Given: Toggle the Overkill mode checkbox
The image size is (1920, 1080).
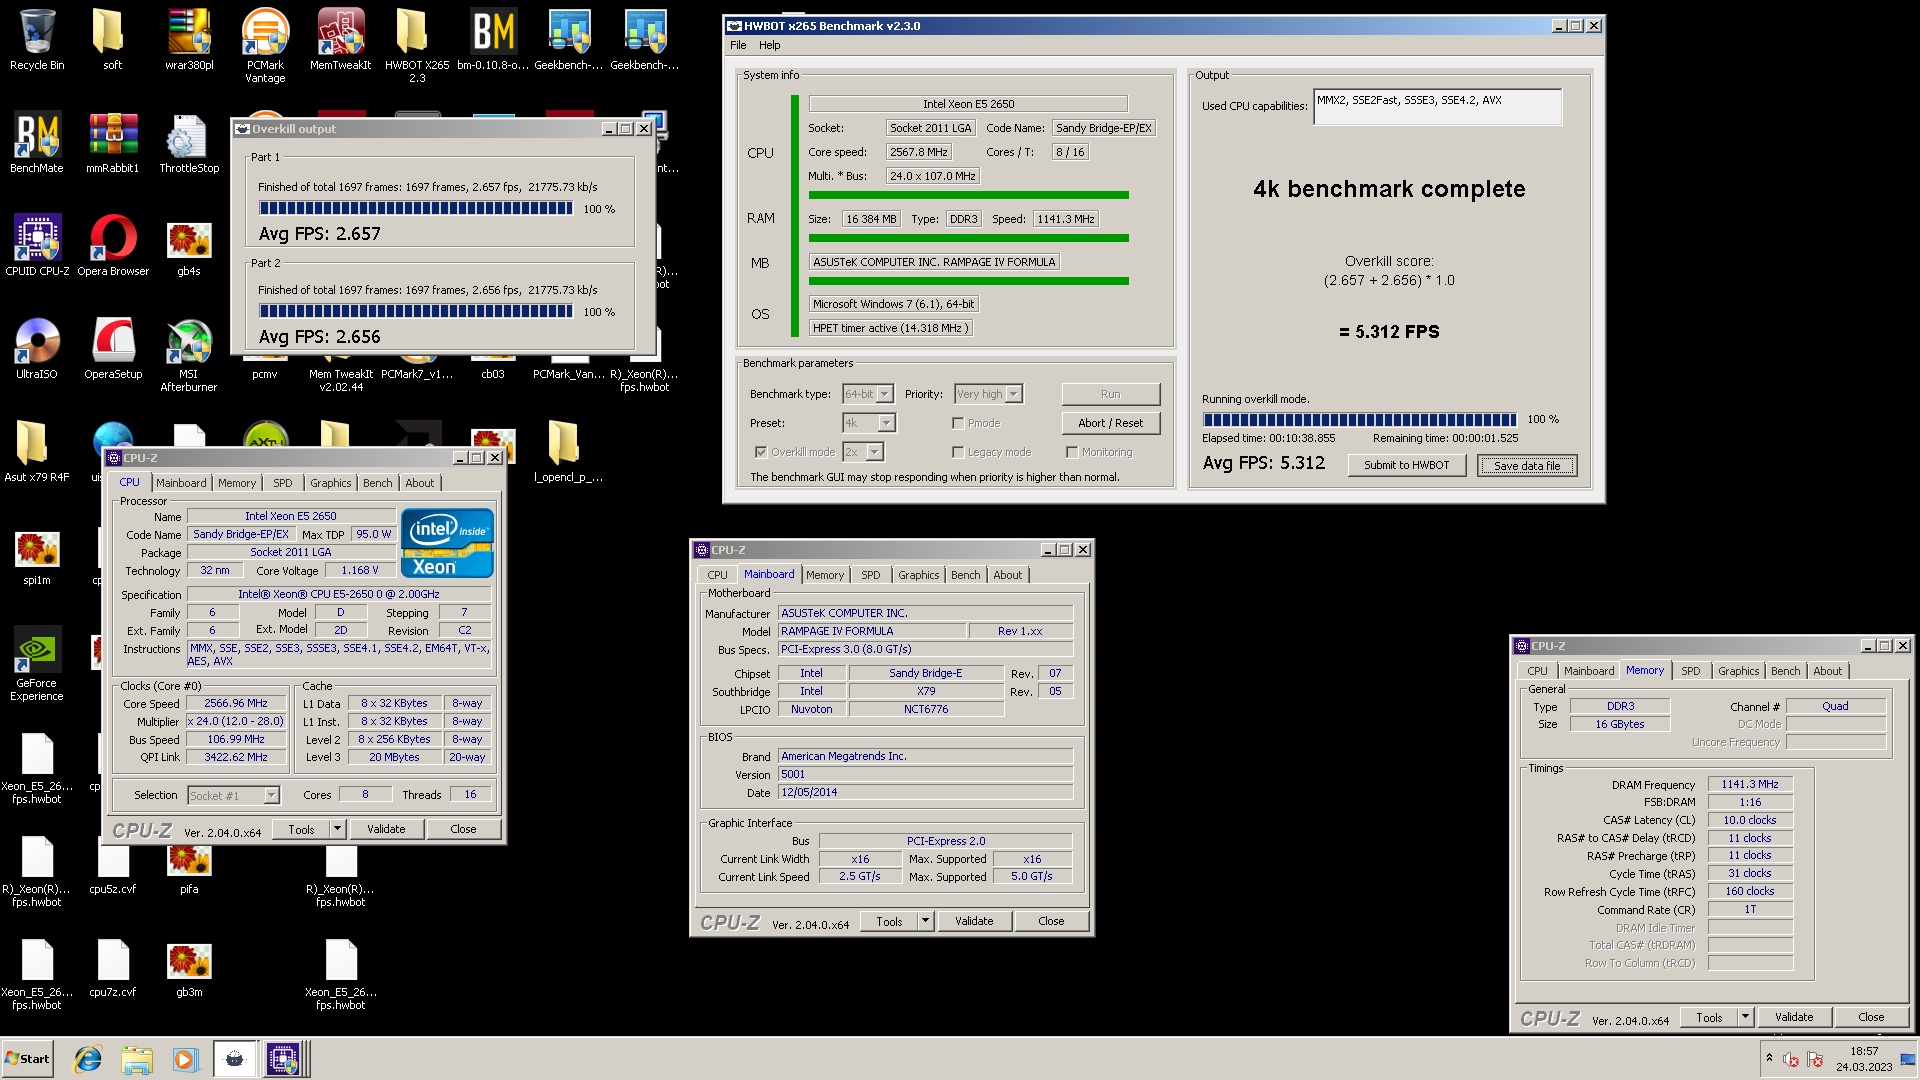Looking at the screenshot, I should (x=761, y=452).
